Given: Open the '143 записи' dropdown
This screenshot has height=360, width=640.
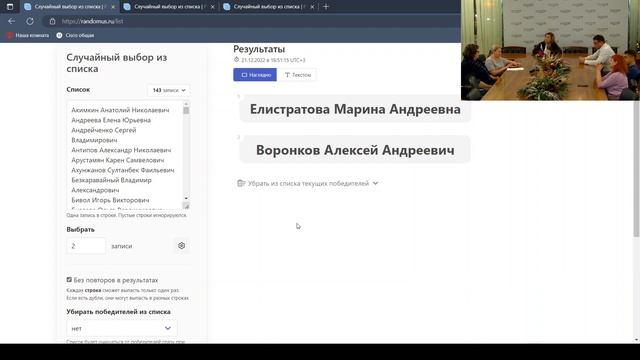Looking at the screenshot, I should (169, 90).
